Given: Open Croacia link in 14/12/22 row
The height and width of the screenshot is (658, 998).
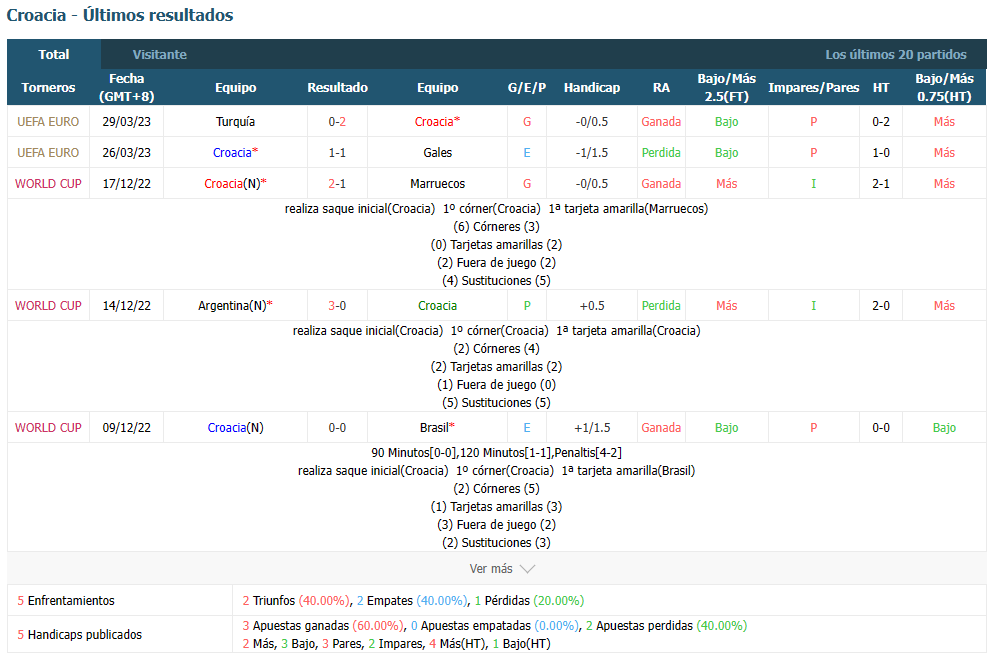Looking at the screenshot, I should (437, 306).
